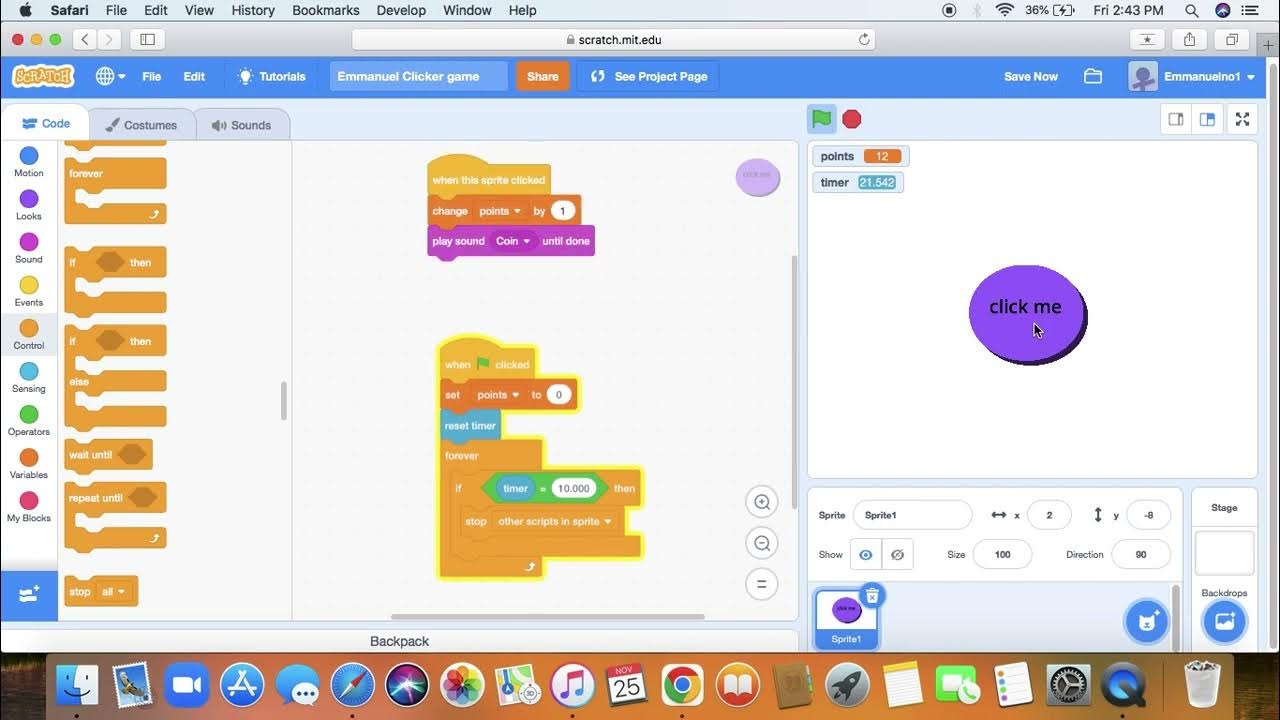Image resolution: width=1280 pixels, height=720 pixels.
Task: Click the Choose a Backdrop button
Action: (x=1224, y=621)
